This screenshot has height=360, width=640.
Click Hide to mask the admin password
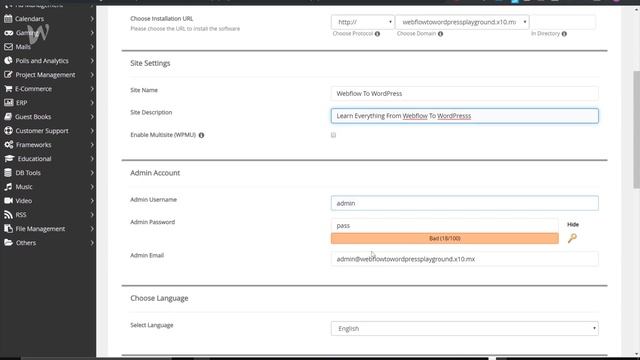click(573, 224)
